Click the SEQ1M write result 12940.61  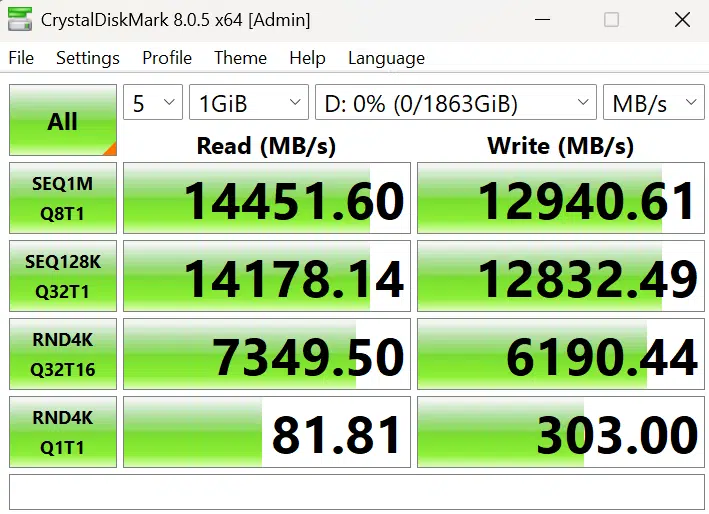561,198
